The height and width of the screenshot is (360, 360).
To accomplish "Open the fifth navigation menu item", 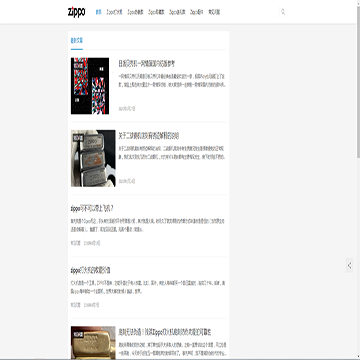I will pyautogui.click(x=177, y=12).
